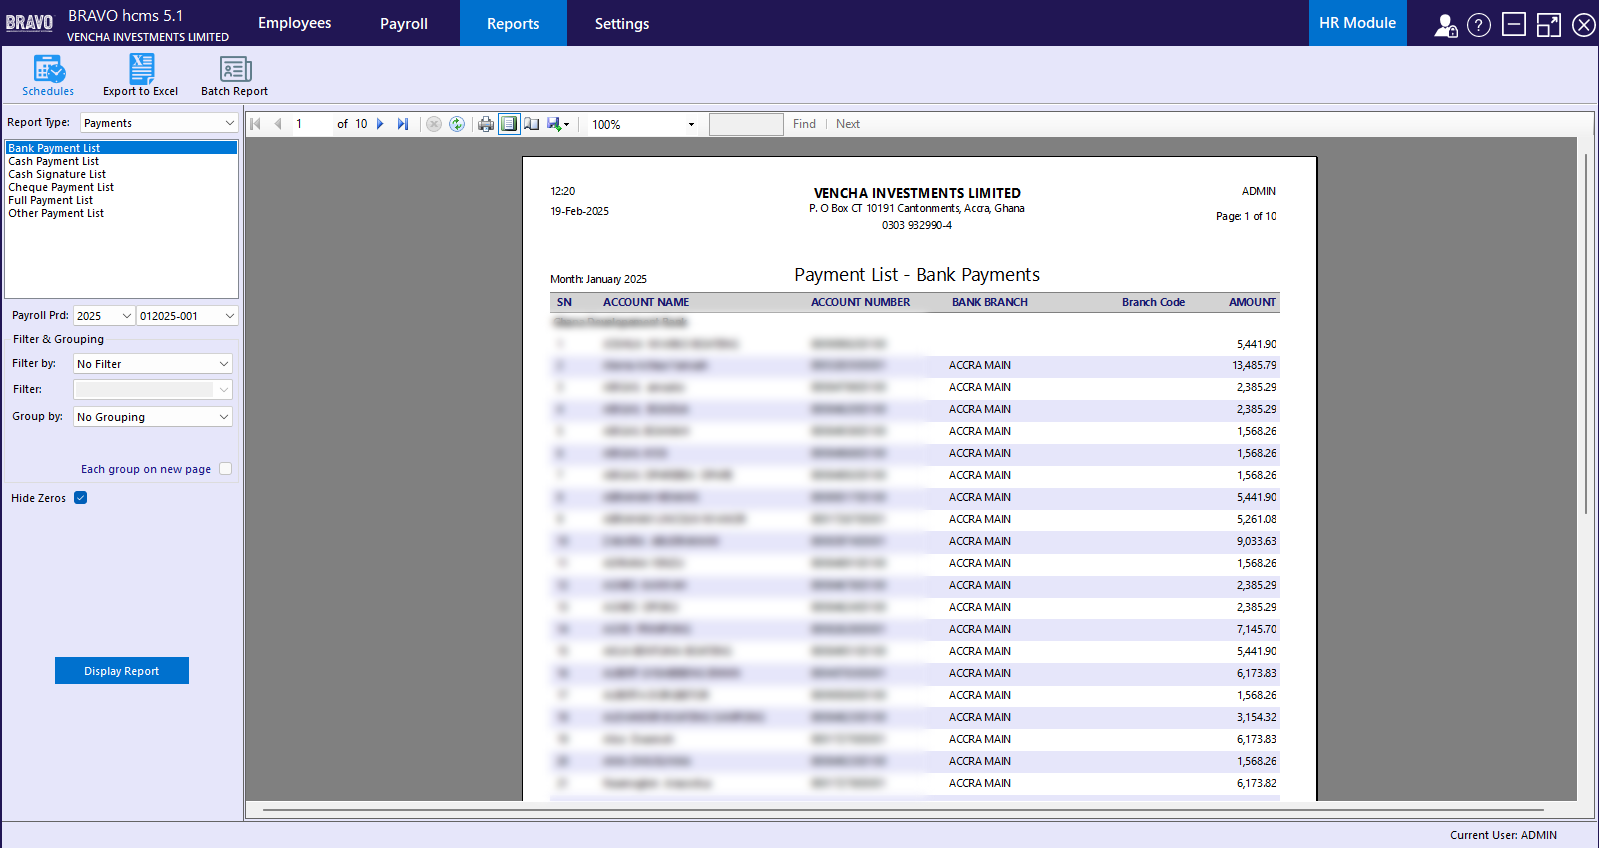Viewport: 1599px width, 848px height.
Task: Open the Schedules tool
Action: pyautogui.click(x=48, y=75)
